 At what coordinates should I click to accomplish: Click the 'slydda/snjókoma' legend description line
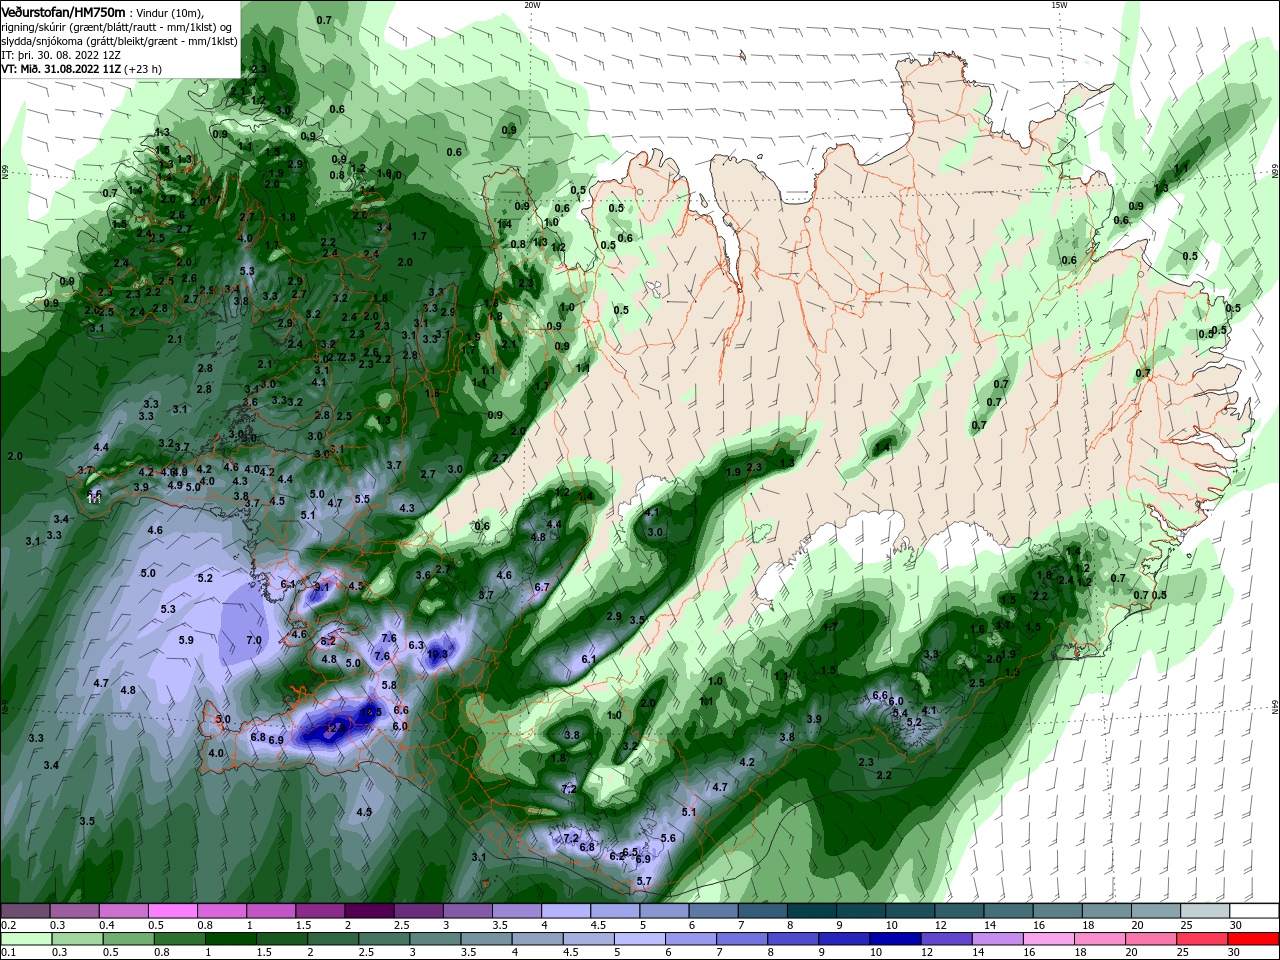[x=119, y=41]
